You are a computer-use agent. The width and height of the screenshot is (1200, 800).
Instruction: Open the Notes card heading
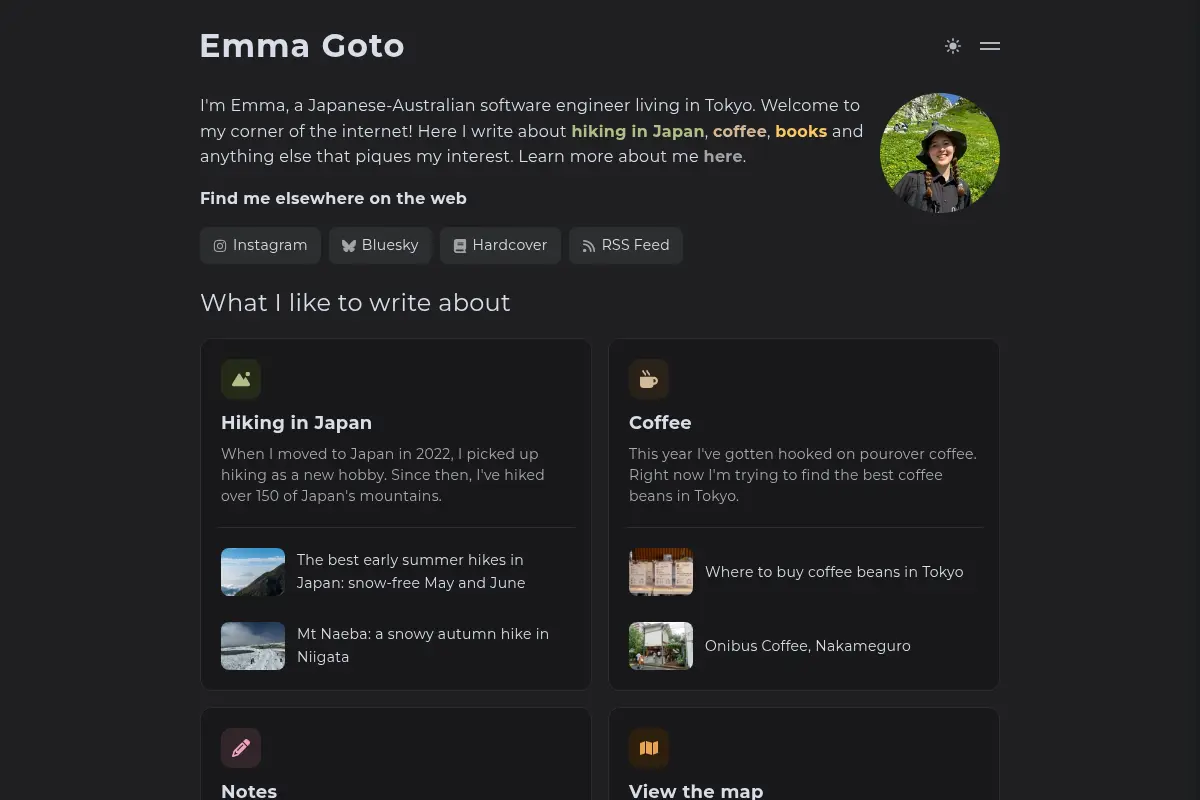pos(249,790)
